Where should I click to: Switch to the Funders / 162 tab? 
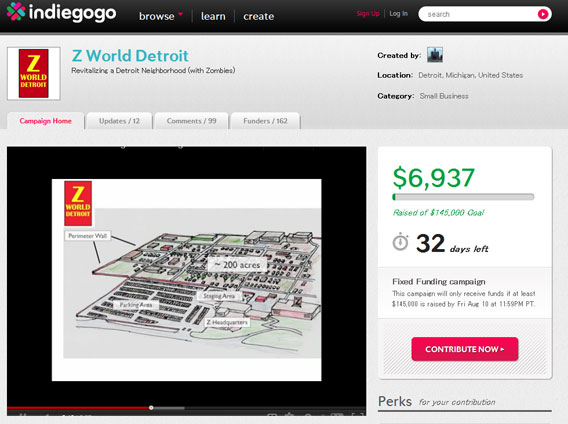[x=266, y=121]
